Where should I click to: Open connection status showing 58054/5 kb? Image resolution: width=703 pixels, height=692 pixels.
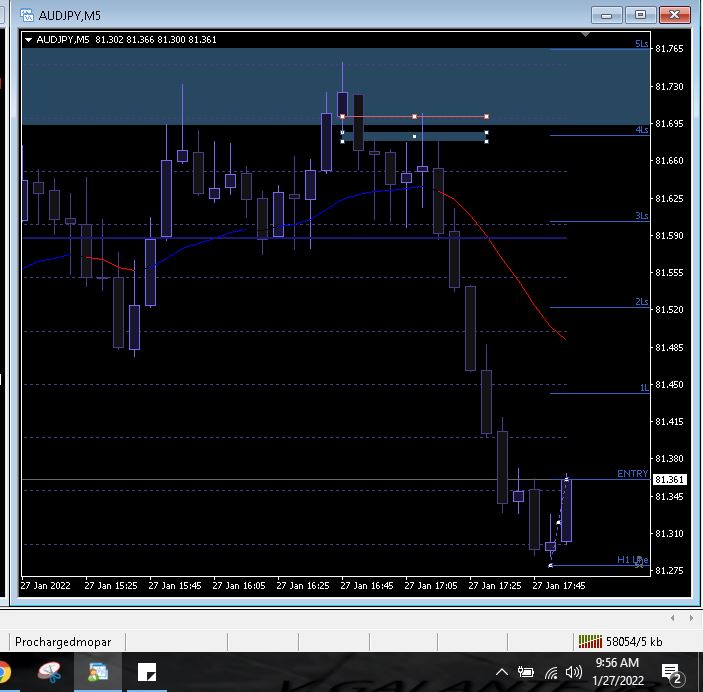coord(620,642)
